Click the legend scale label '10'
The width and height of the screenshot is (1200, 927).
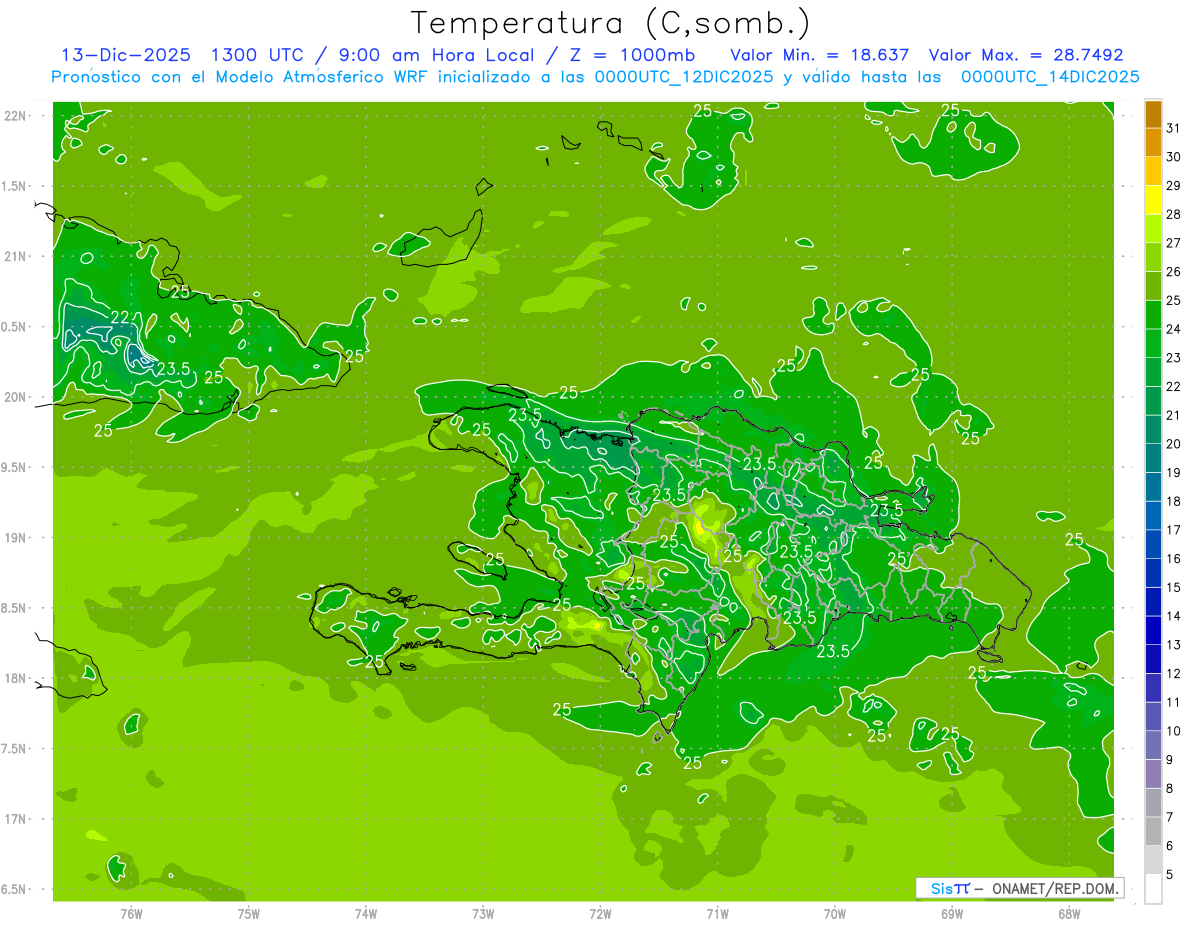pos(1174,731)
